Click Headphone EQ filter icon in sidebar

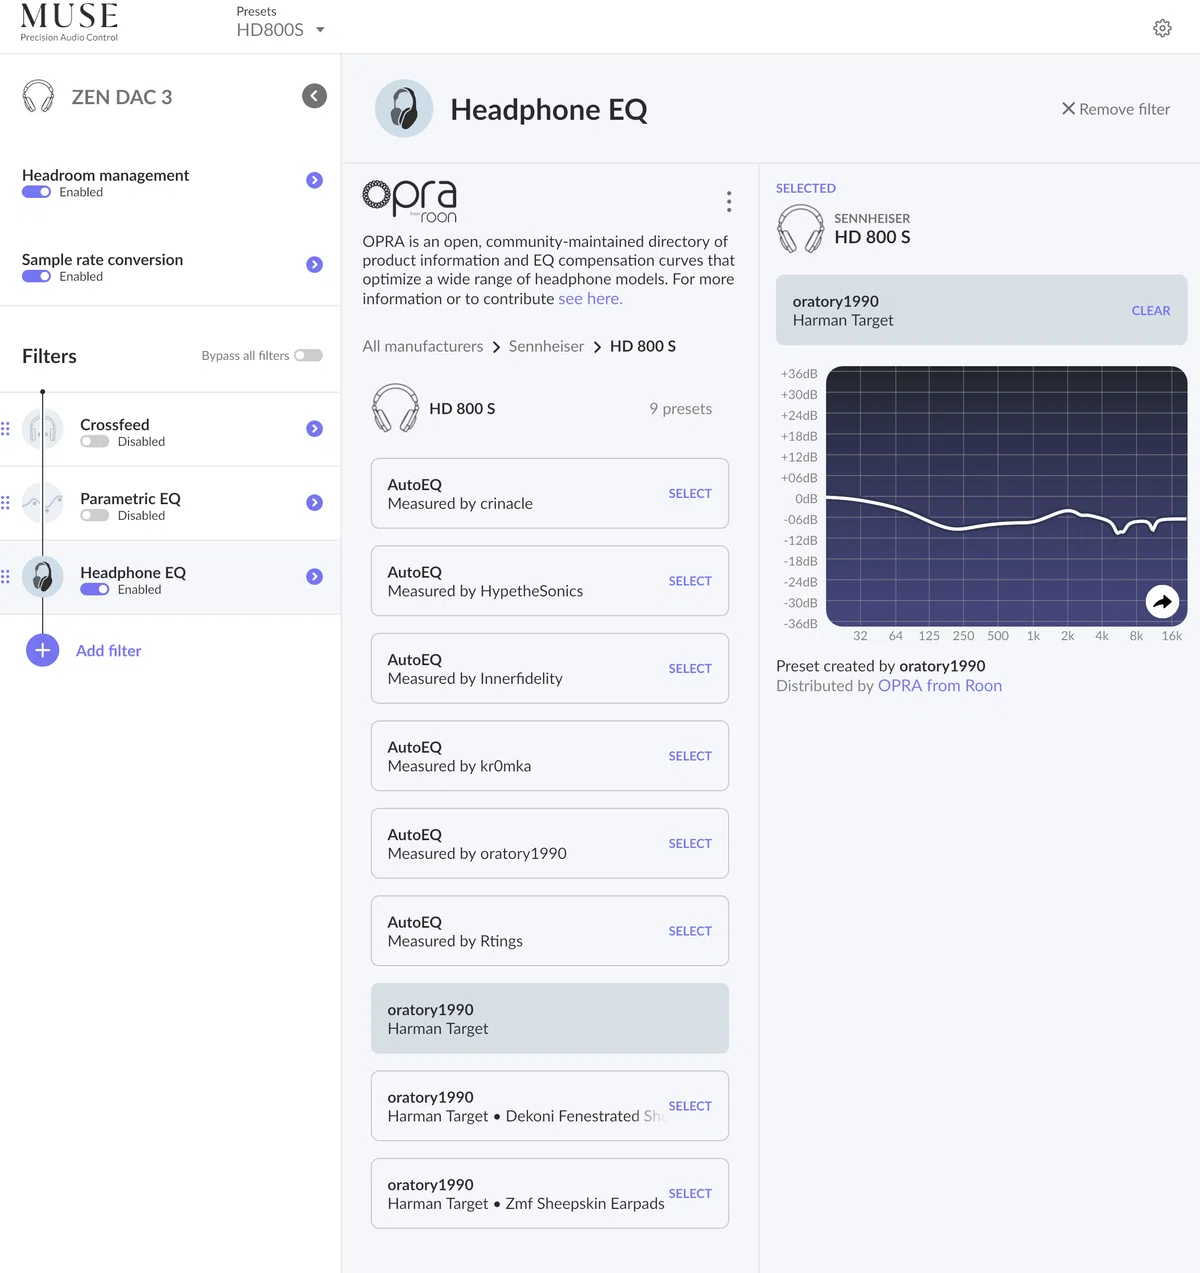click(x=42, y=577)
